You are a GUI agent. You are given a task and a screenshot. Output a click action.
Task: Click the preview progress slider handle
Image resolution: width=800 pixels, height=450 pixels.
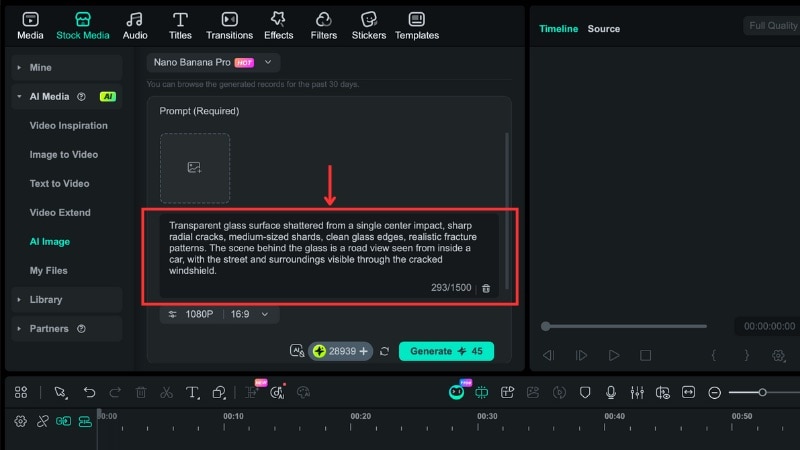(545, 326)
